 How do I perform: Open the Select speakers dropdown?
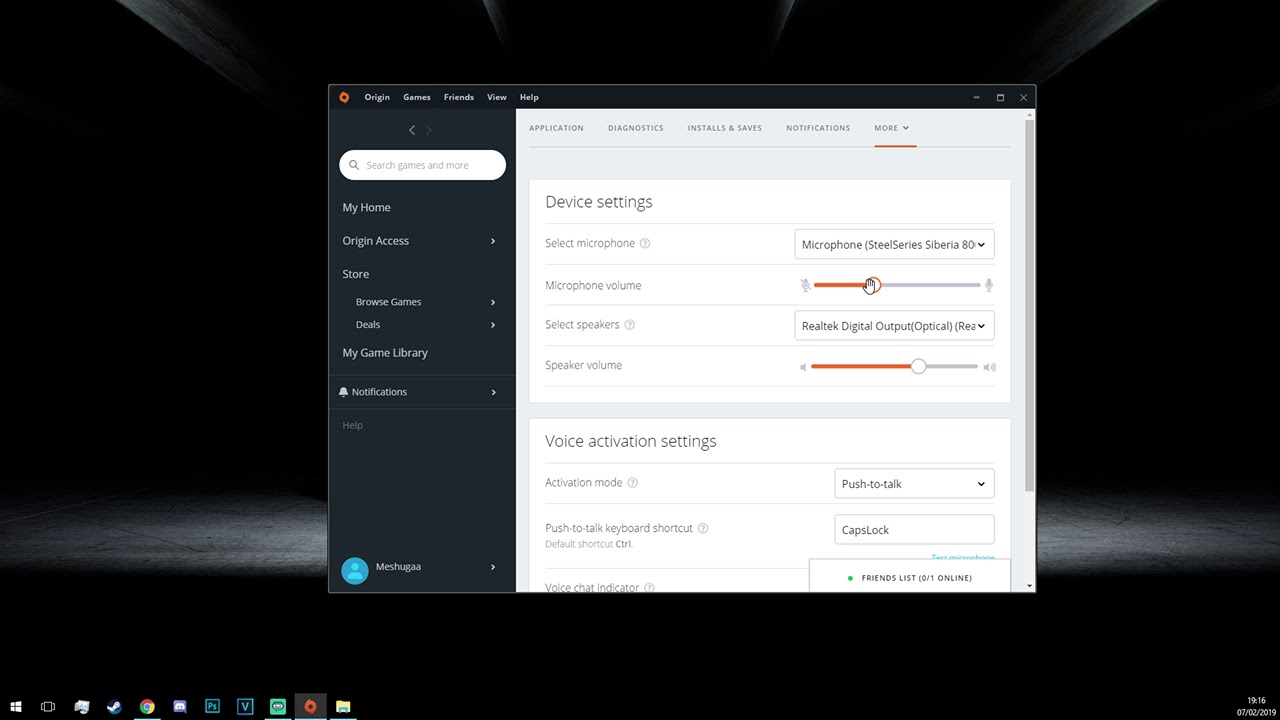click(894, 326)
